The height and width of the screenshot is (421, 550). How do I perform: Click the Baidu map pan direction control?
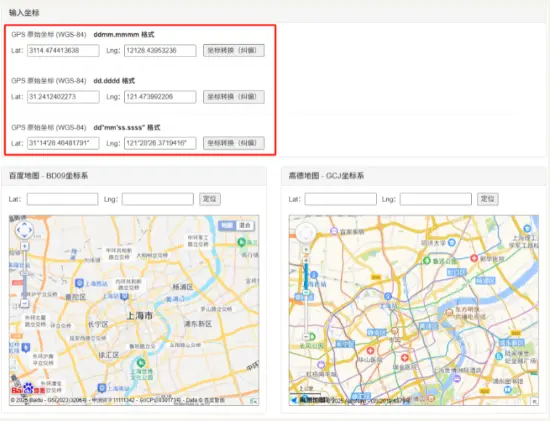[25, 230]
